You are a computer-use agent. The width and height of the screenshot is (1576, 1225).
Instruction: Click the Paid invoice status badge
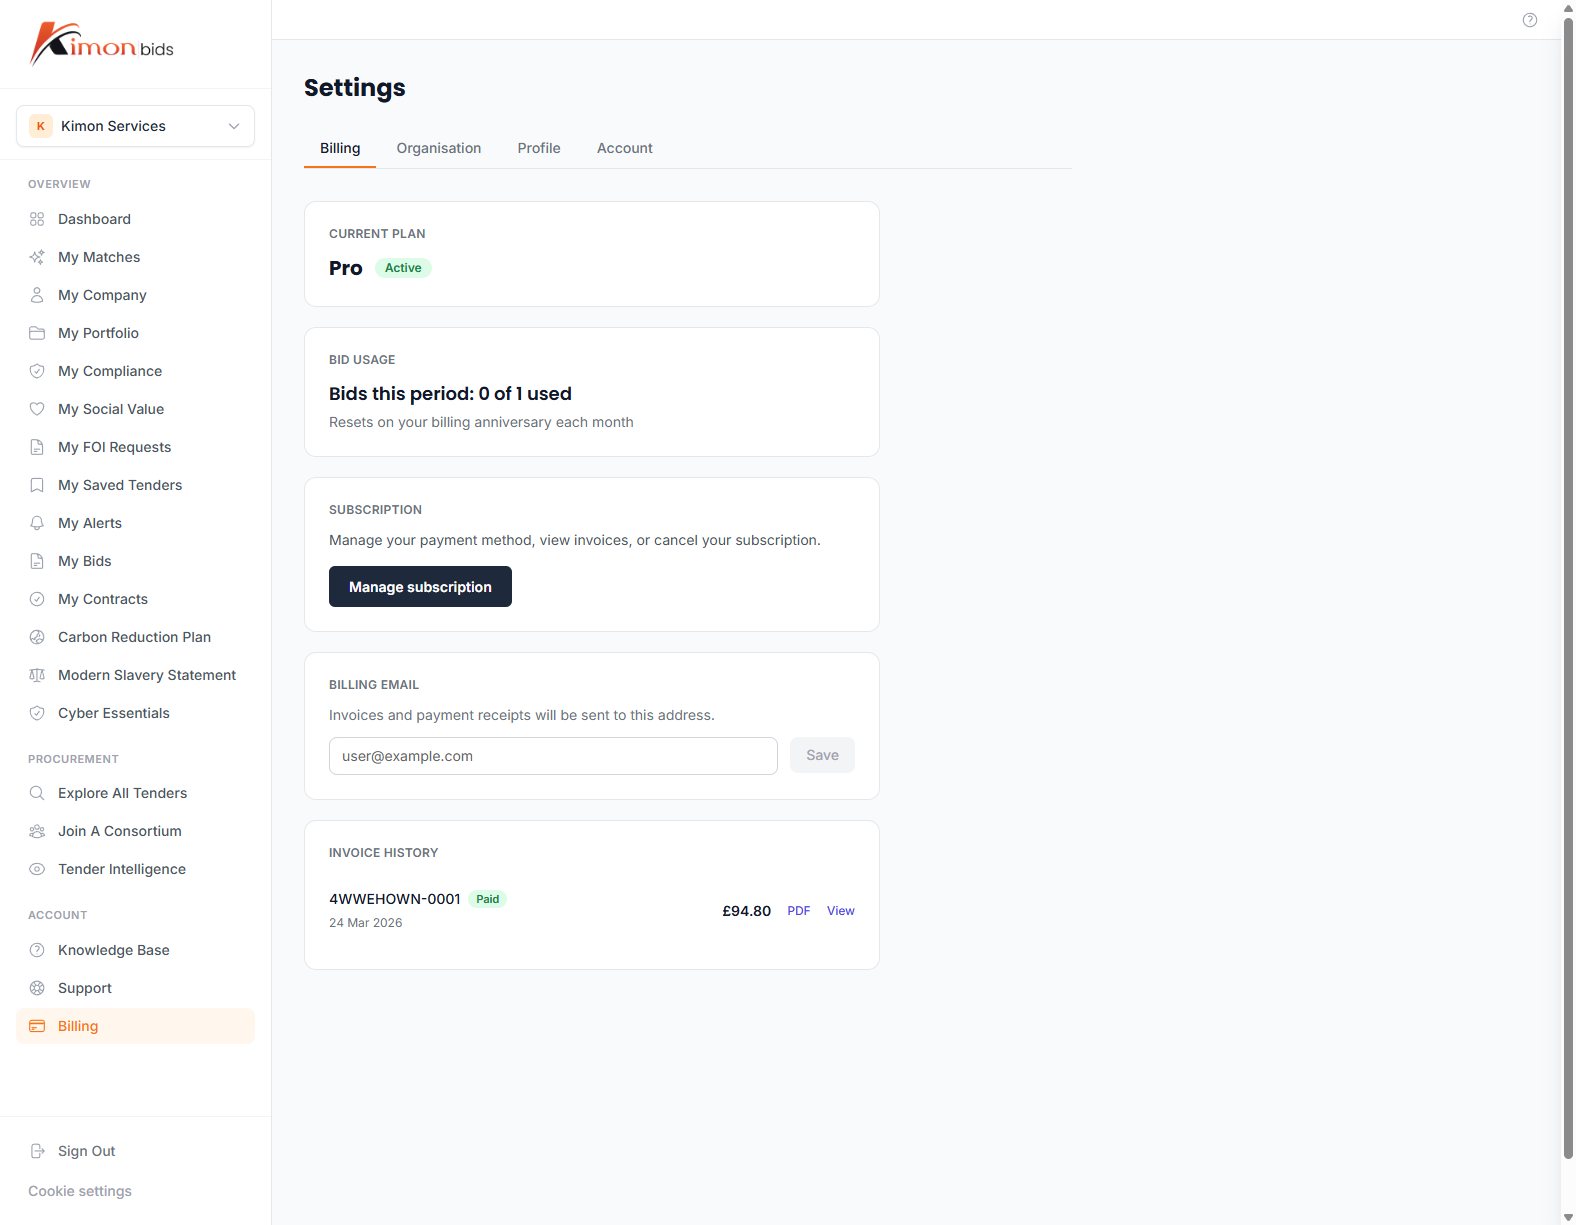tap(488, 899)
